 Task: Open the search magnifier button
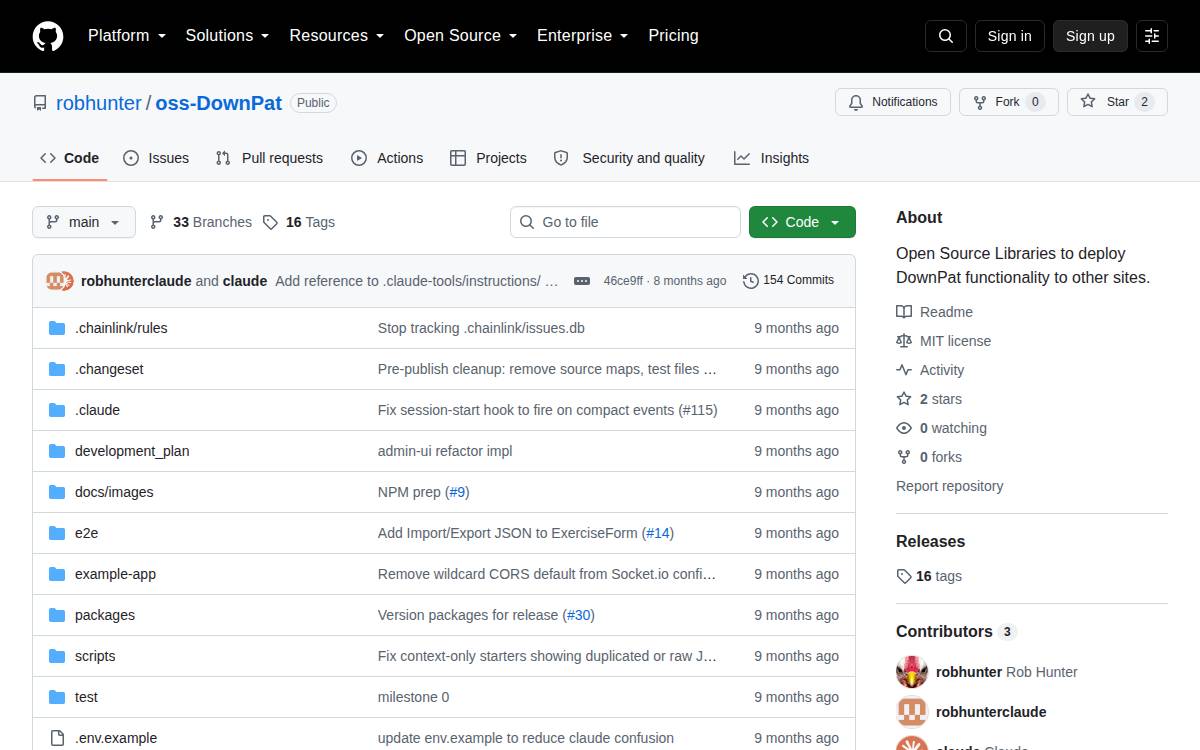point(946,36)
